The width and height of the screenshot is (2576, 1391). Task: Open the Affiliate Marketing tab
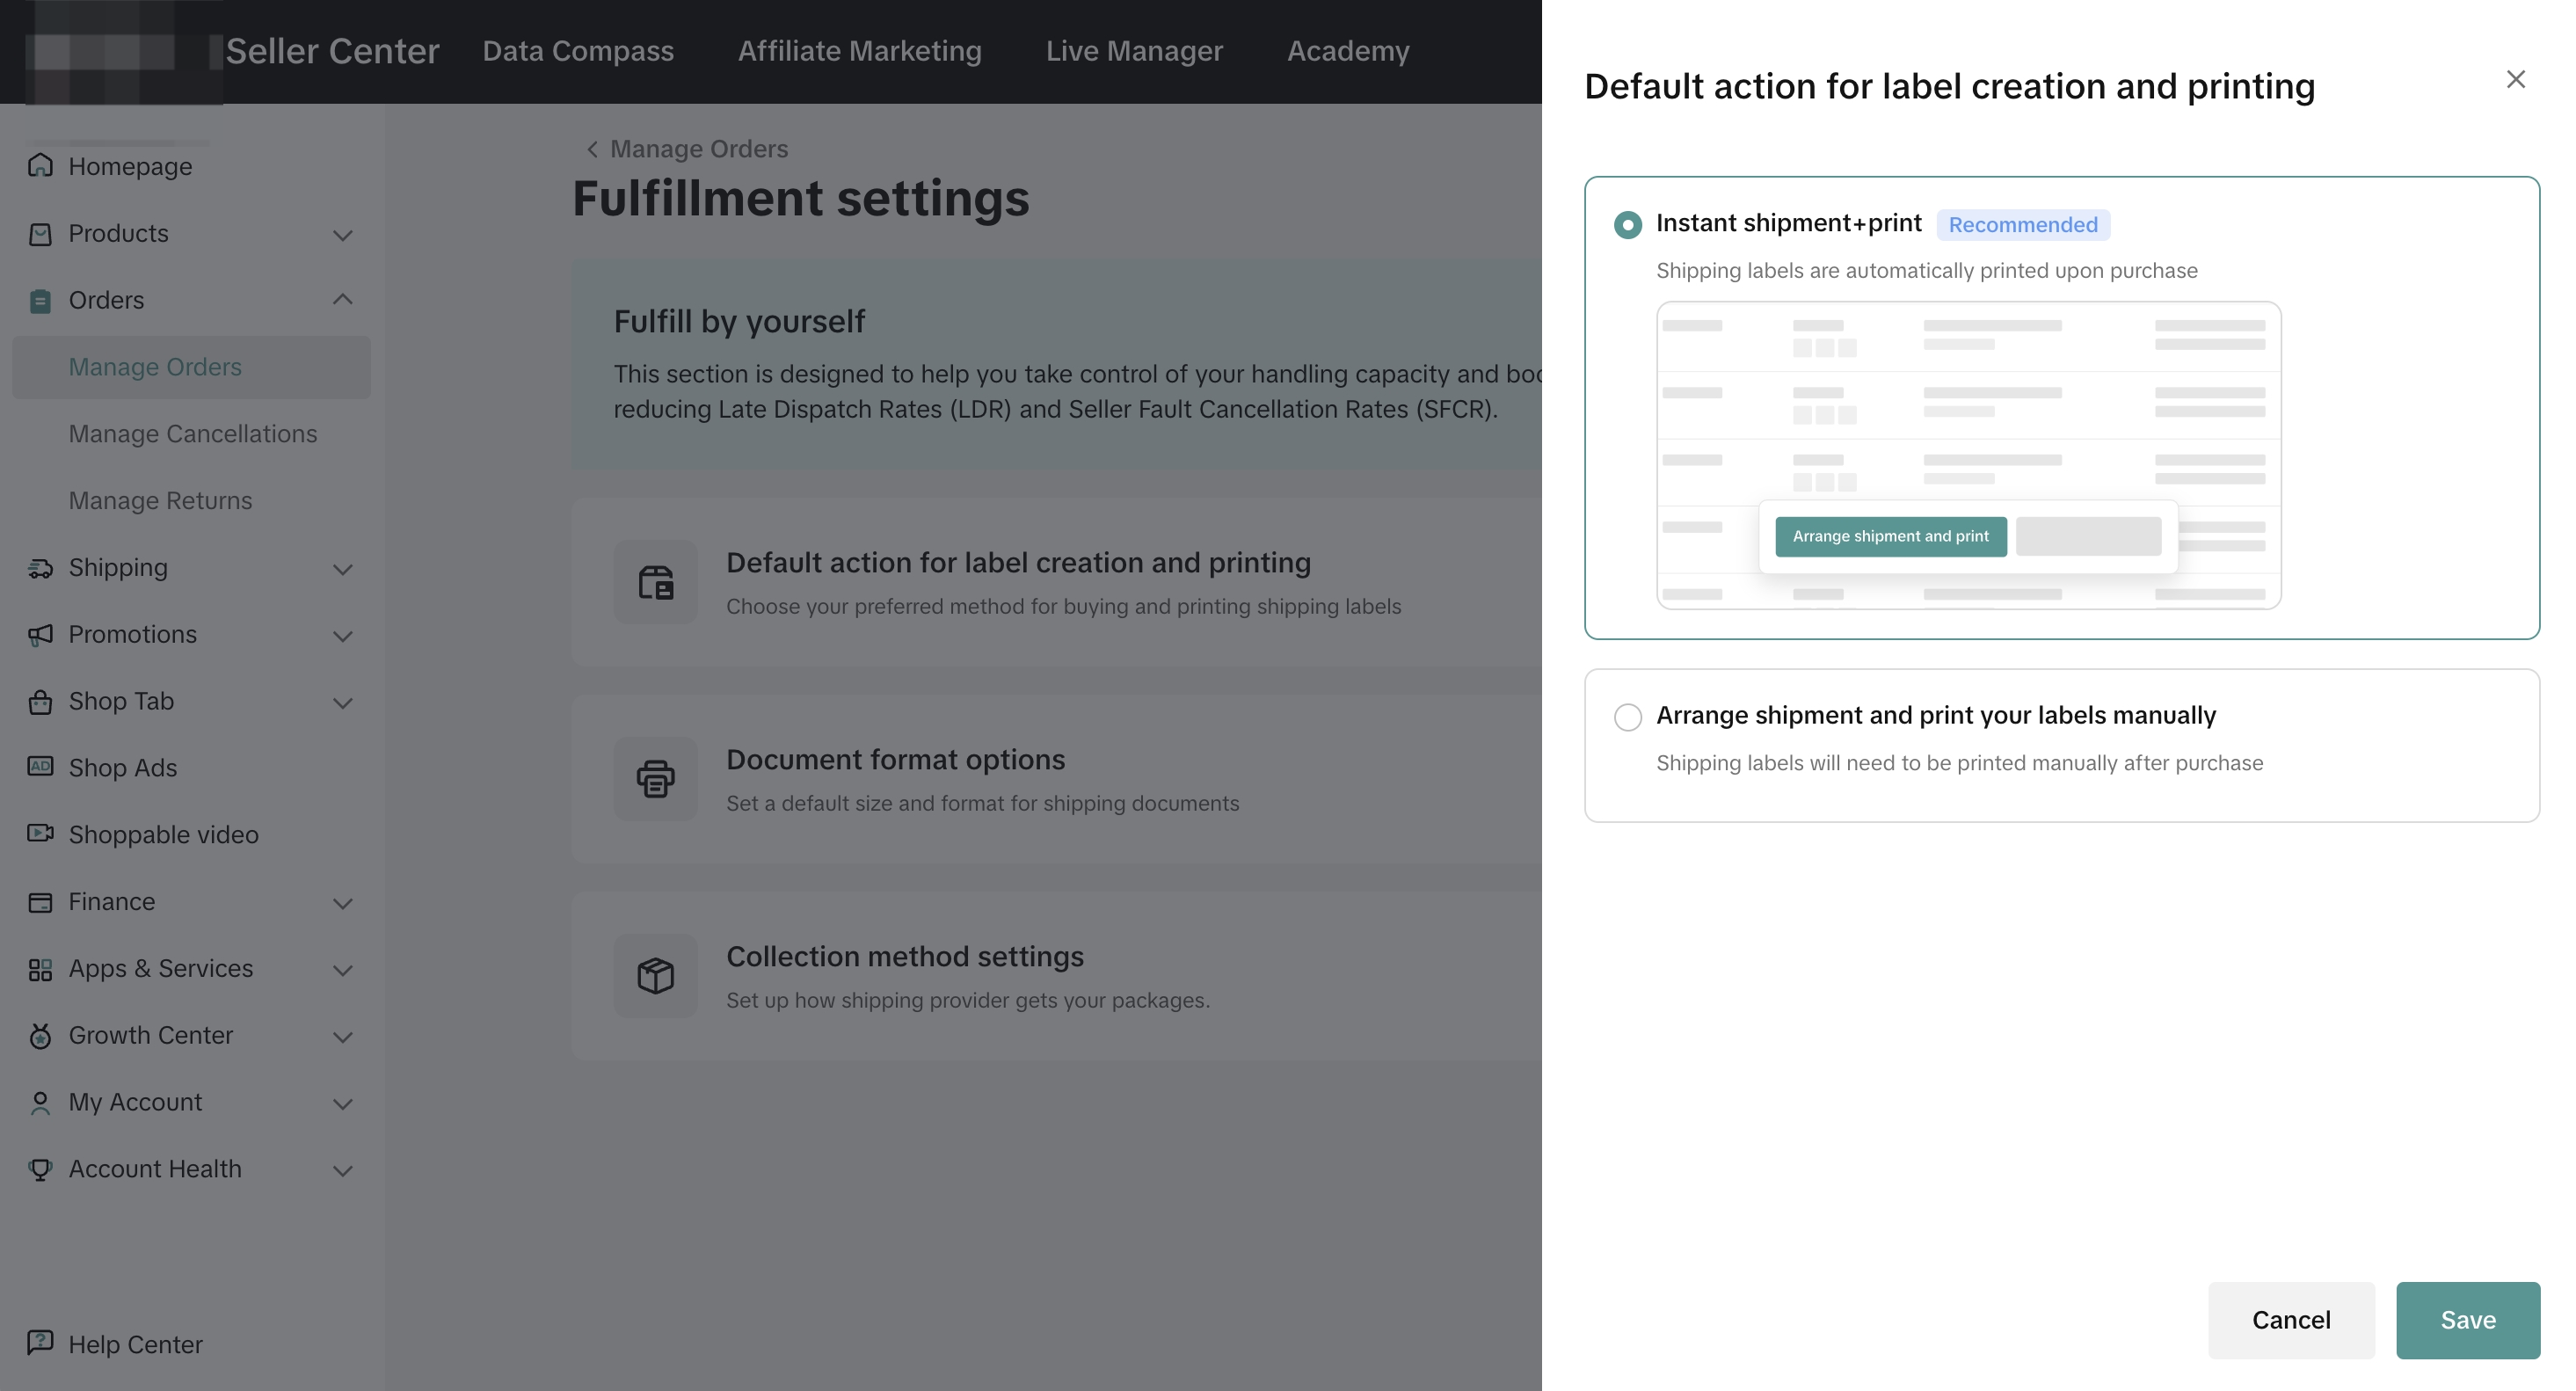click(860, 51)
